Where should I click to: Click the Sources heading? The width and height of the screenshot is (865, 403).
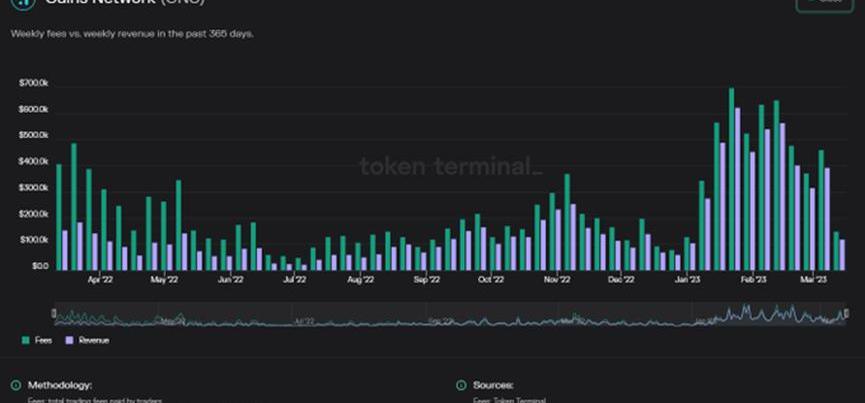(x=495, y=385)
